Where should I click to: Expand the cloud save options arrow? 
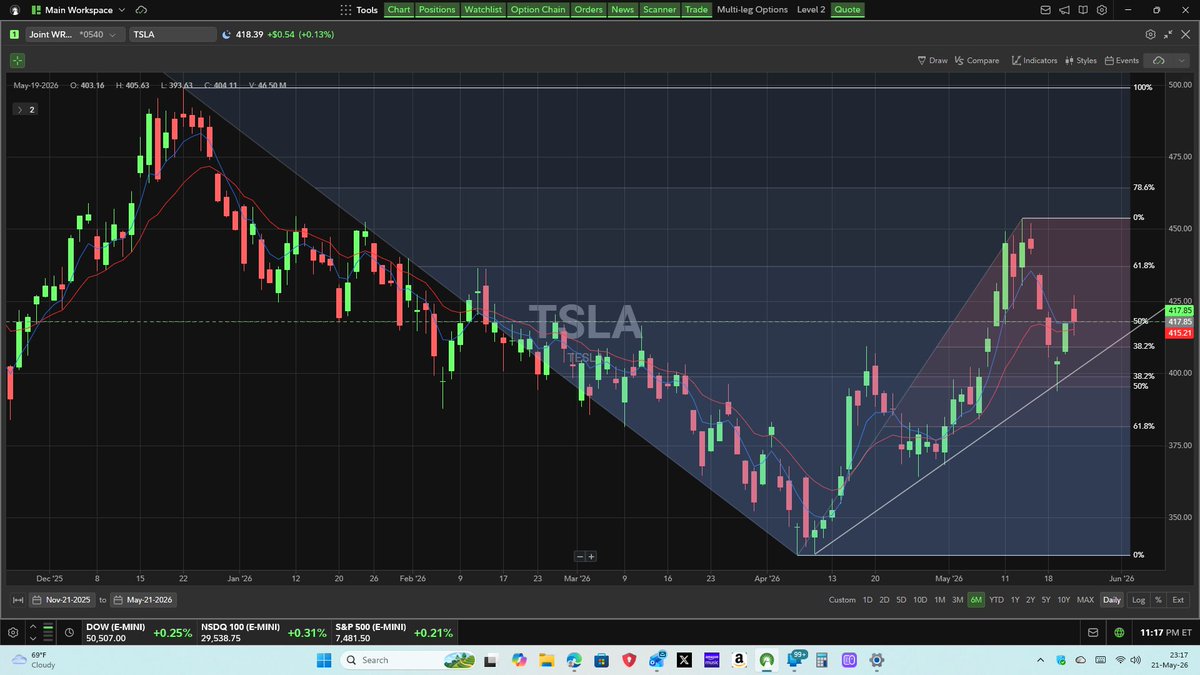1181,60
